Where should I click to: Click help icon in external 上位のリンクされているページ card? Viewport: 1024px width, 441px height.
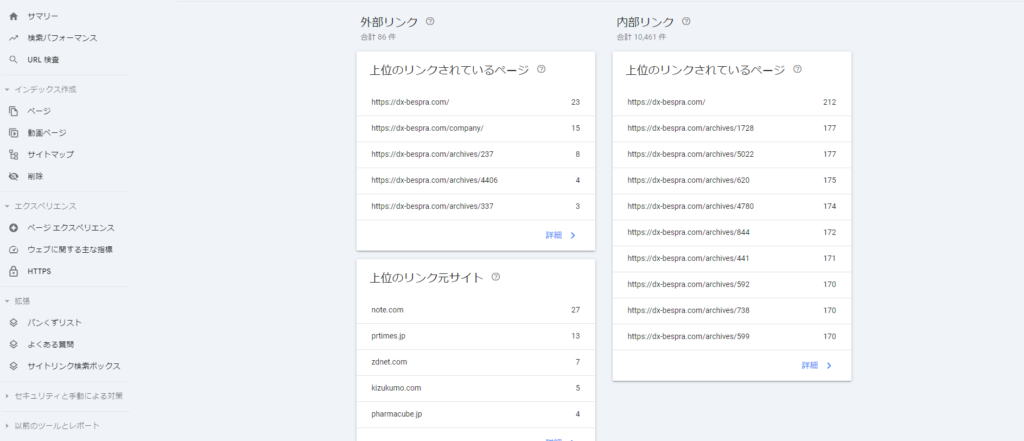click(541, 69)
